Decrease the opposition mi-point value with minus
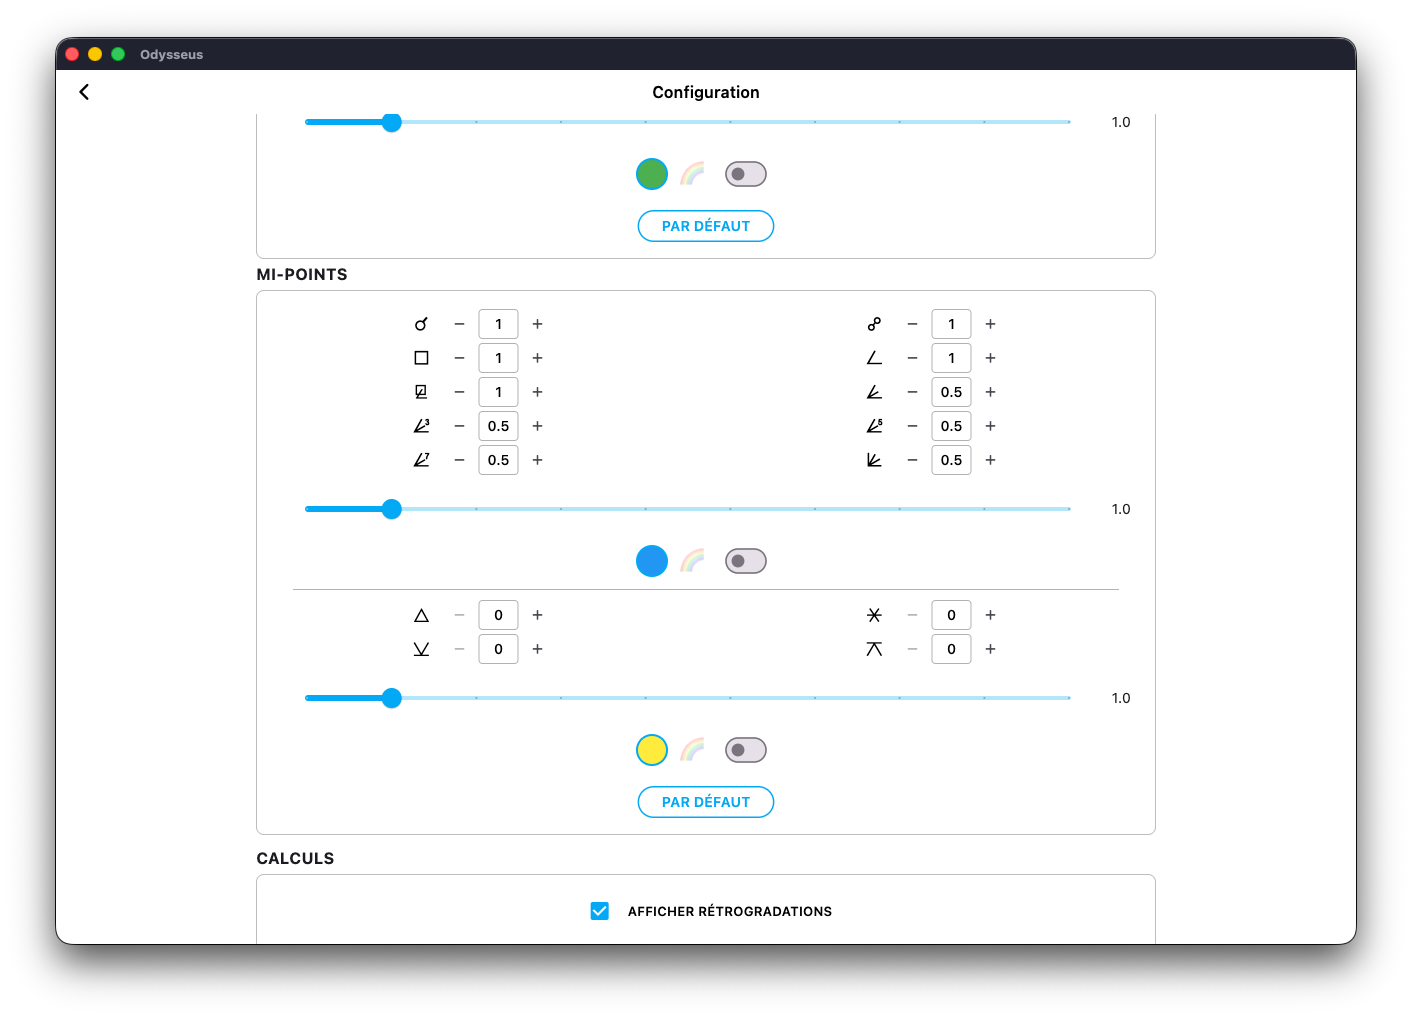Image resolution: width=1412 pixels, height=1018 pixels. [912, 324]
